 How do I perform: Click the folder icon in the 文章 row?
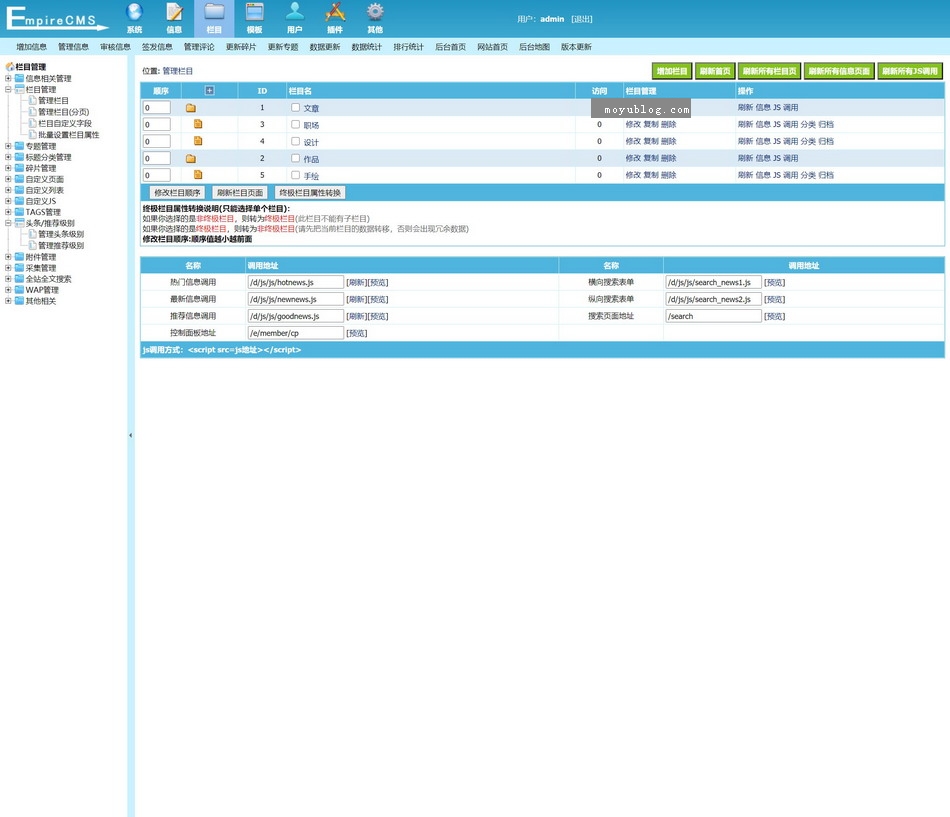point(191,108)
